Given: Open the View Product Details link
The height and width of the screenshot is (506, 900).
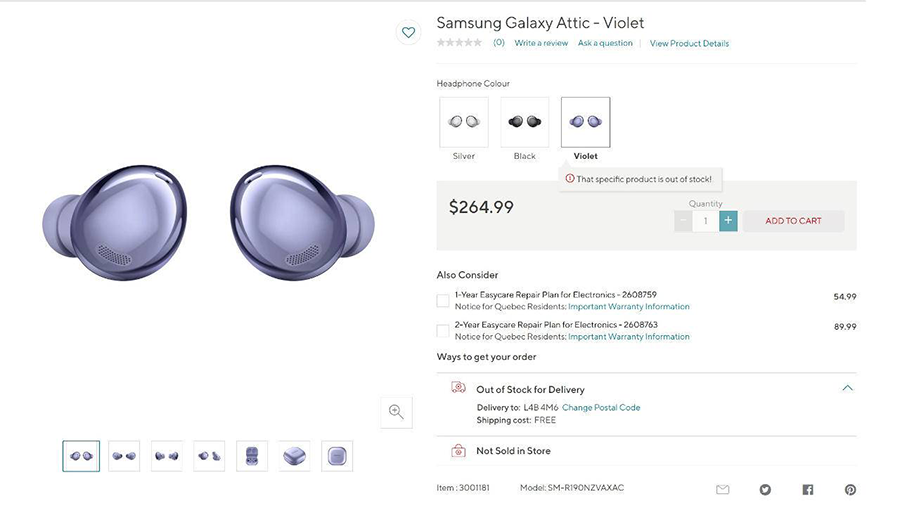Looking at the screenshot, I should click(689, 43).
